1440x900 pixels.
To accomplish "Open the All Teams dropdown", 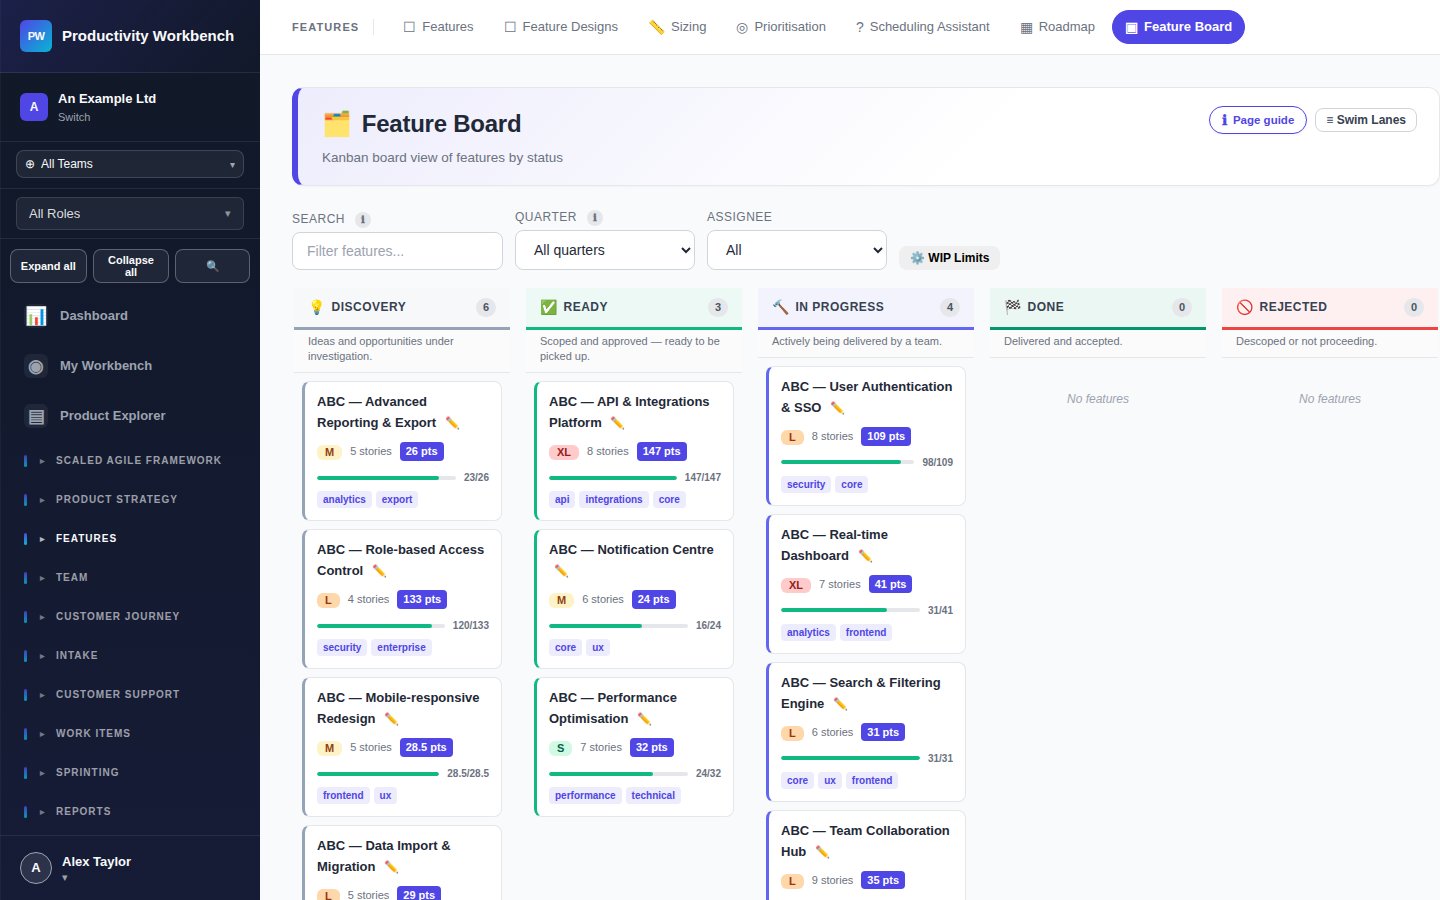I will pyautogui.click(x=130, y=164).
